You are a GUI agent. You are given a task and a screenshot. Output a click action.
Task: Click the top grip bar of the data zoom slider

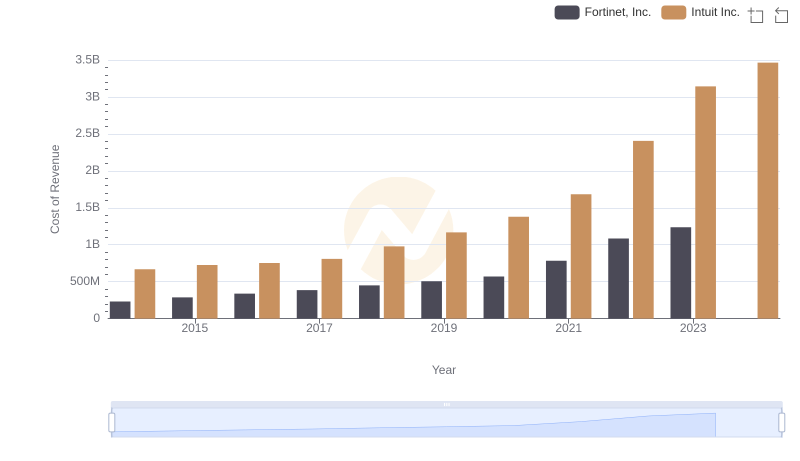446,404
